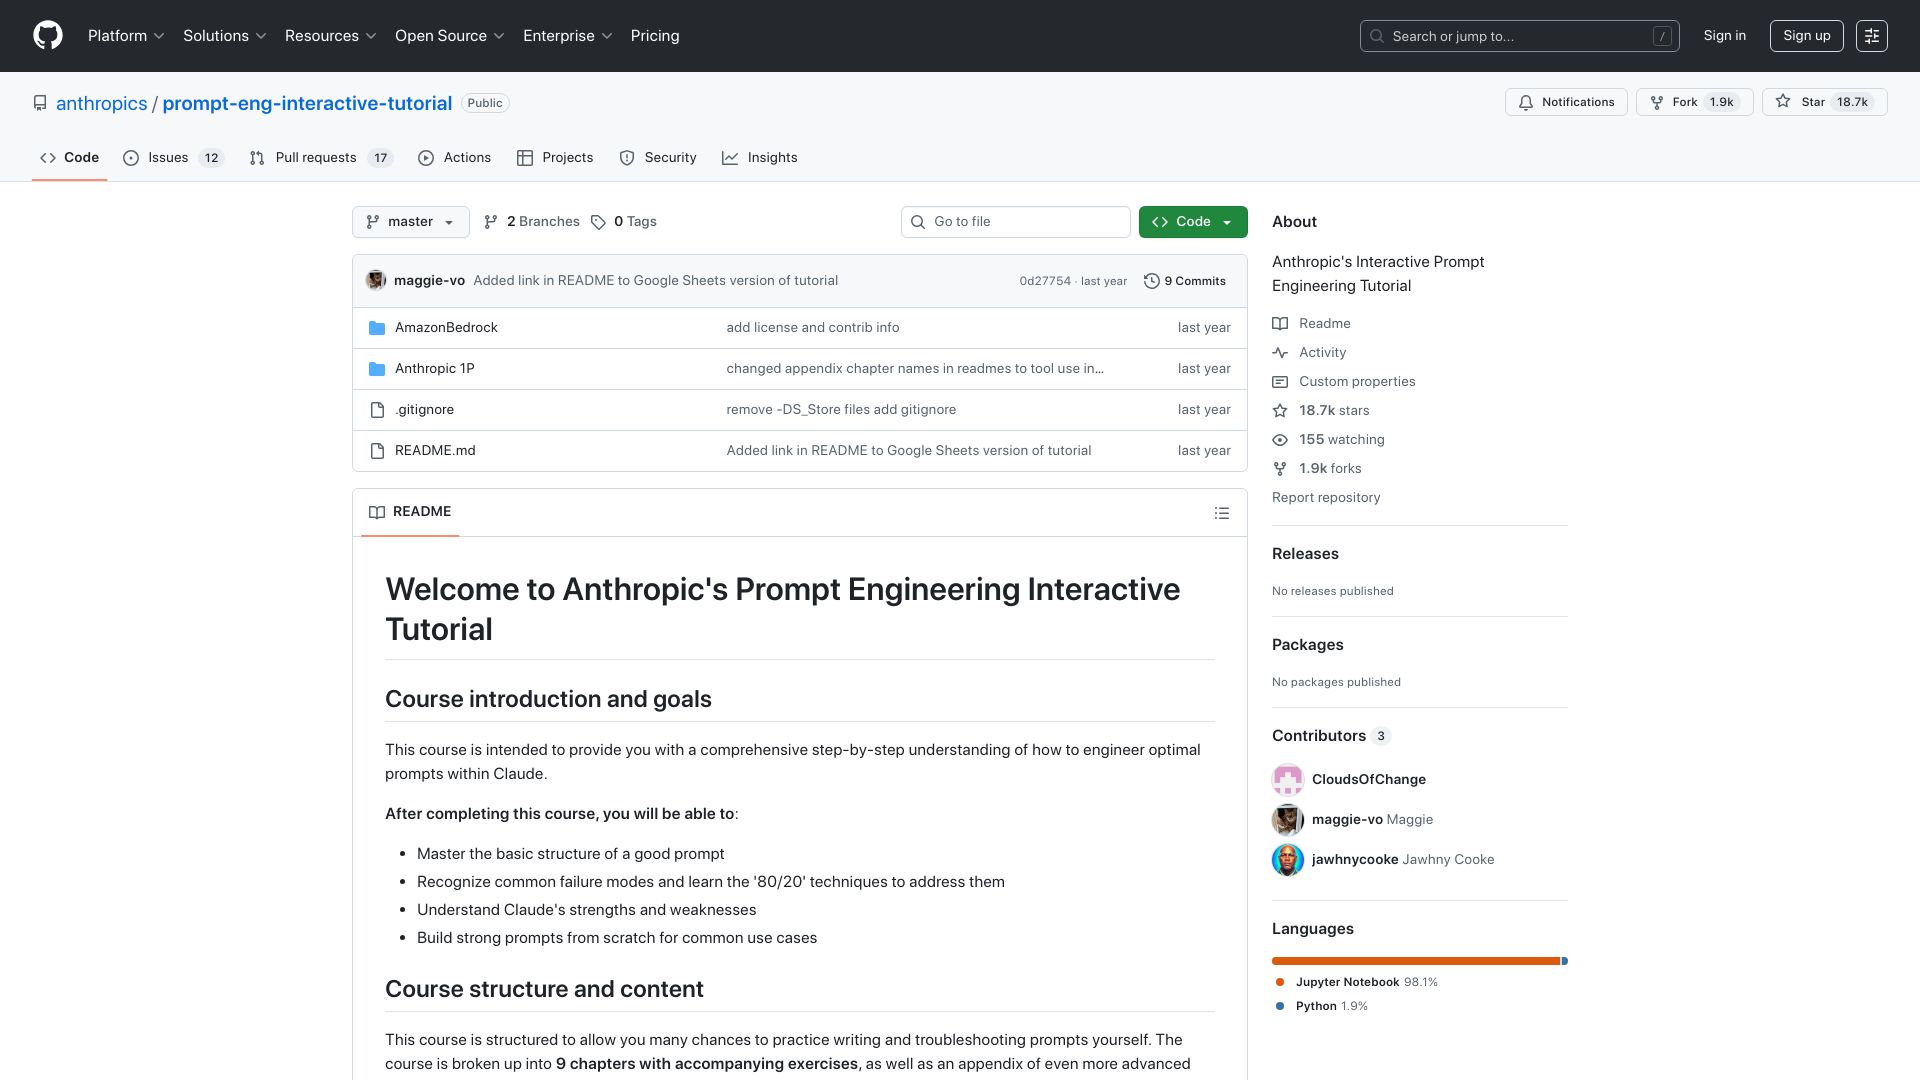Viewport: 1920px width, 1080px height.
Task: Click the AmazonBedrock folder icon
Action: (377, 328)
